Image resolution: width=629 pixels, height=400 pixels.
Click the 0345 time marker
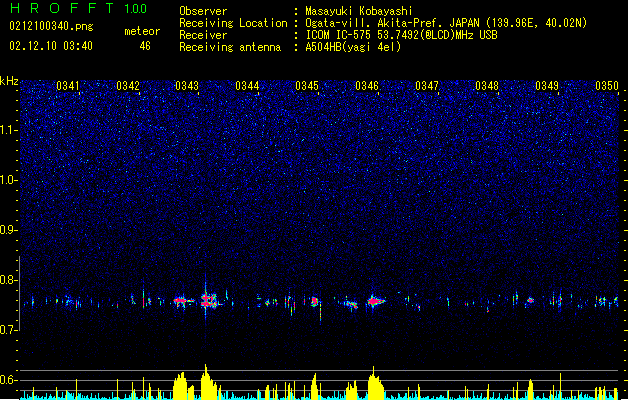(307, 86)
